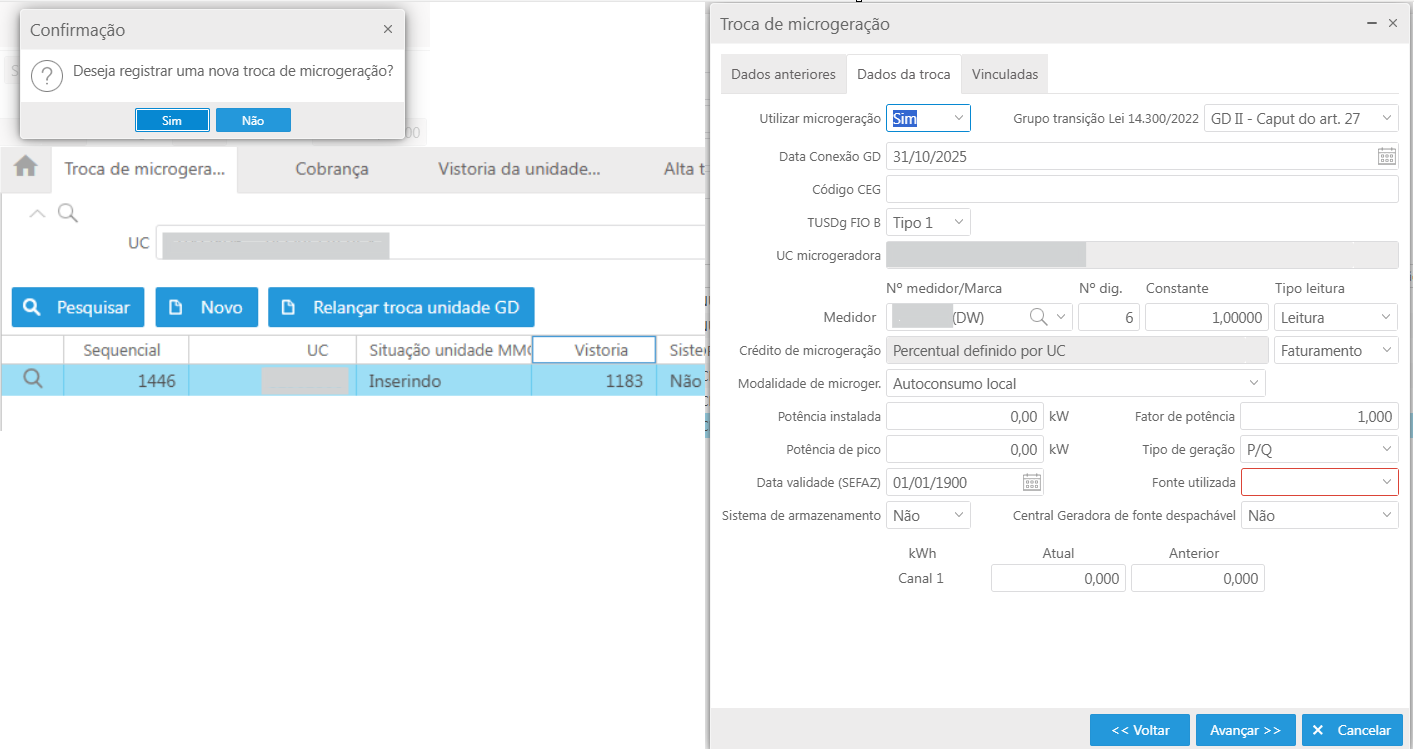1414x750 pixels.
Task: Collapse the search panel with up chevron
Action: 37,213
